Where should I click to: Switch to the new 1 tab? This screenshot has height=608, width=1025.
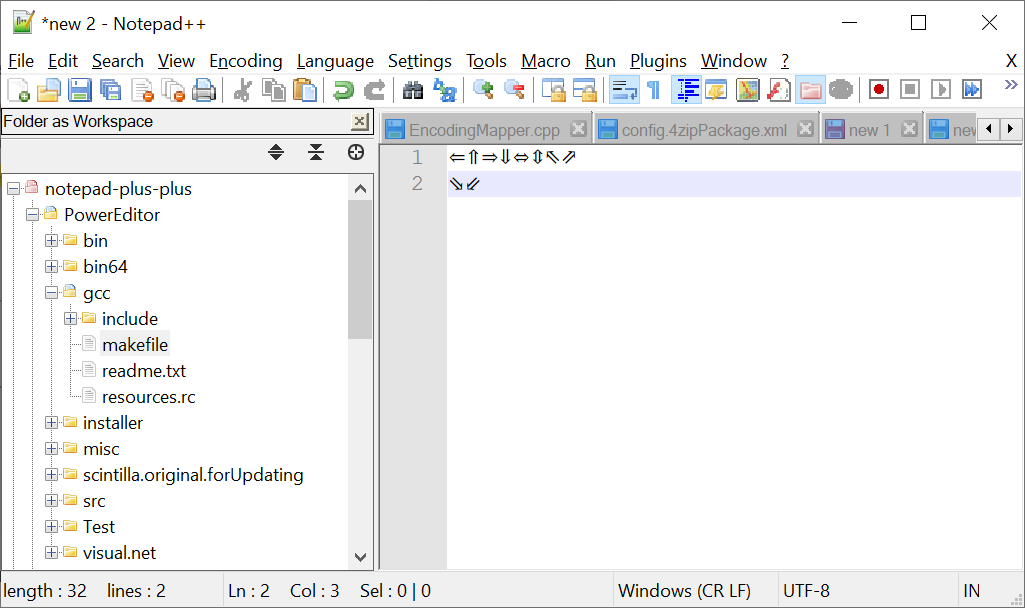869,130
